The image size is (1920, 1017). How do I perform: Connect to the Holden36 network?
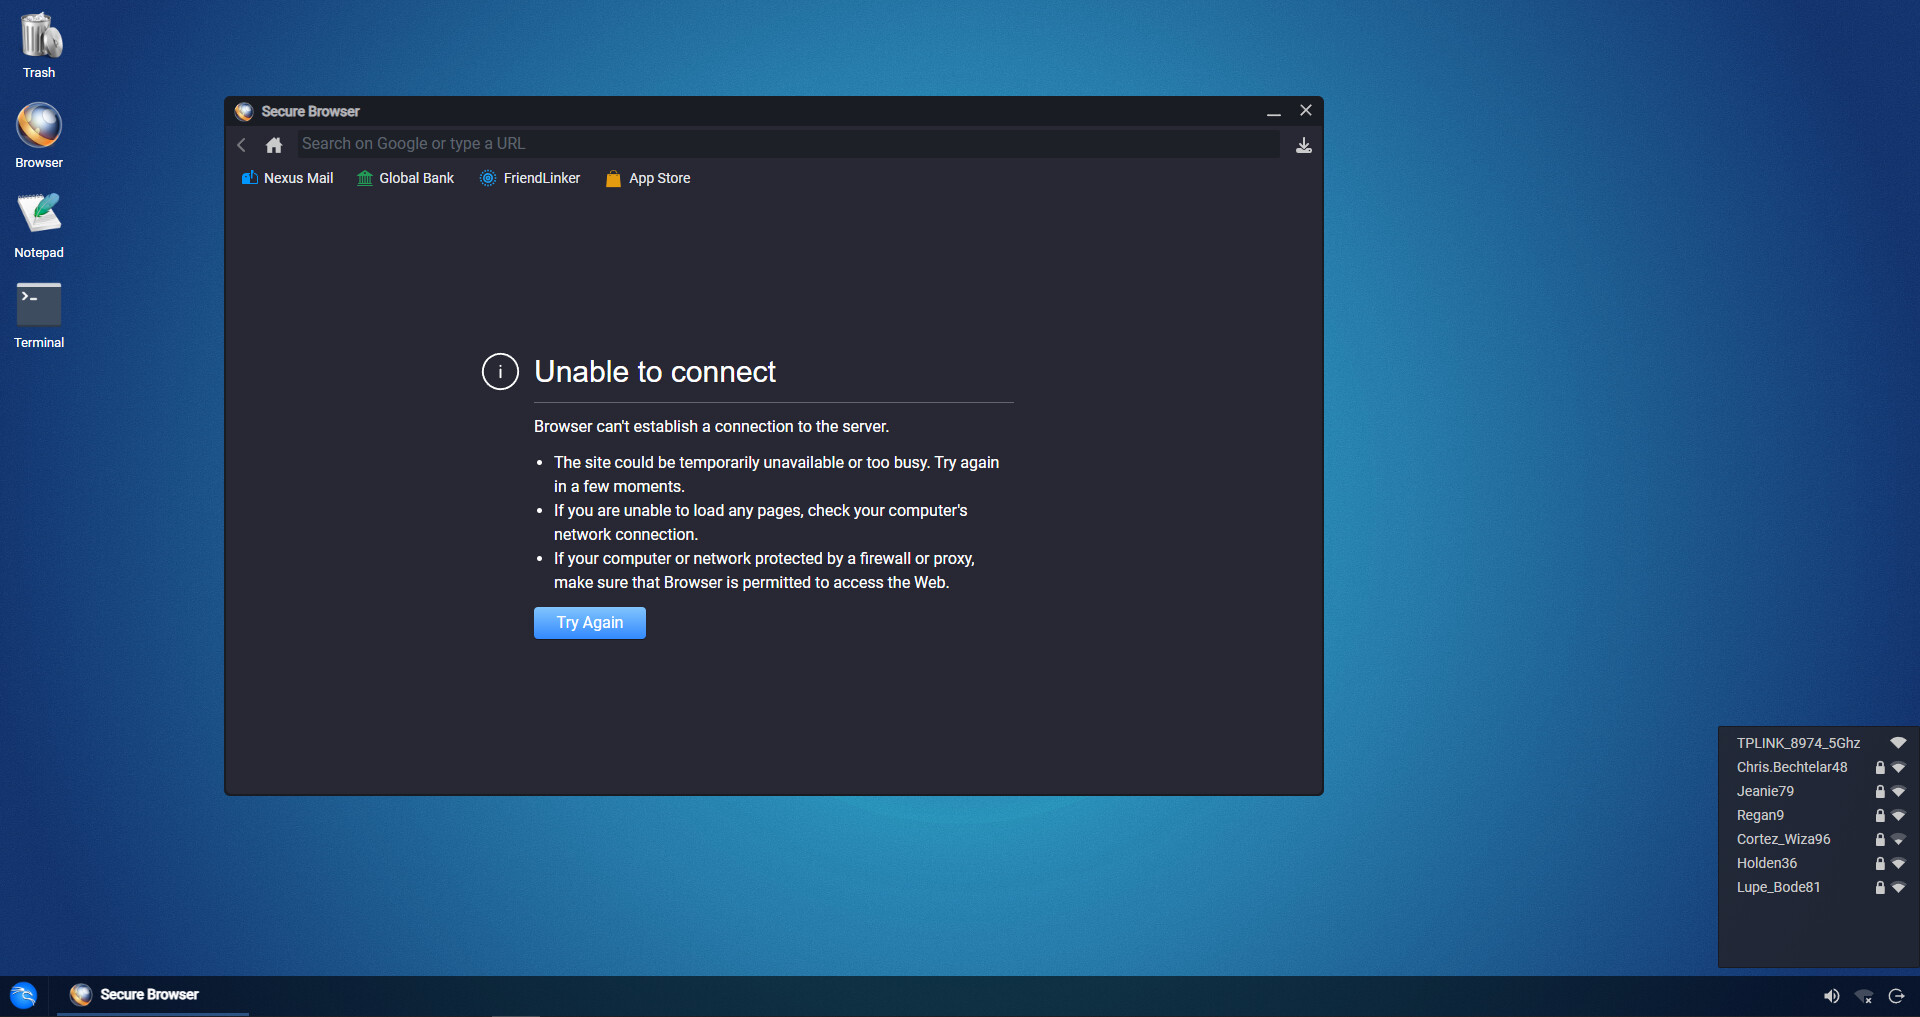pos(1767,863)
